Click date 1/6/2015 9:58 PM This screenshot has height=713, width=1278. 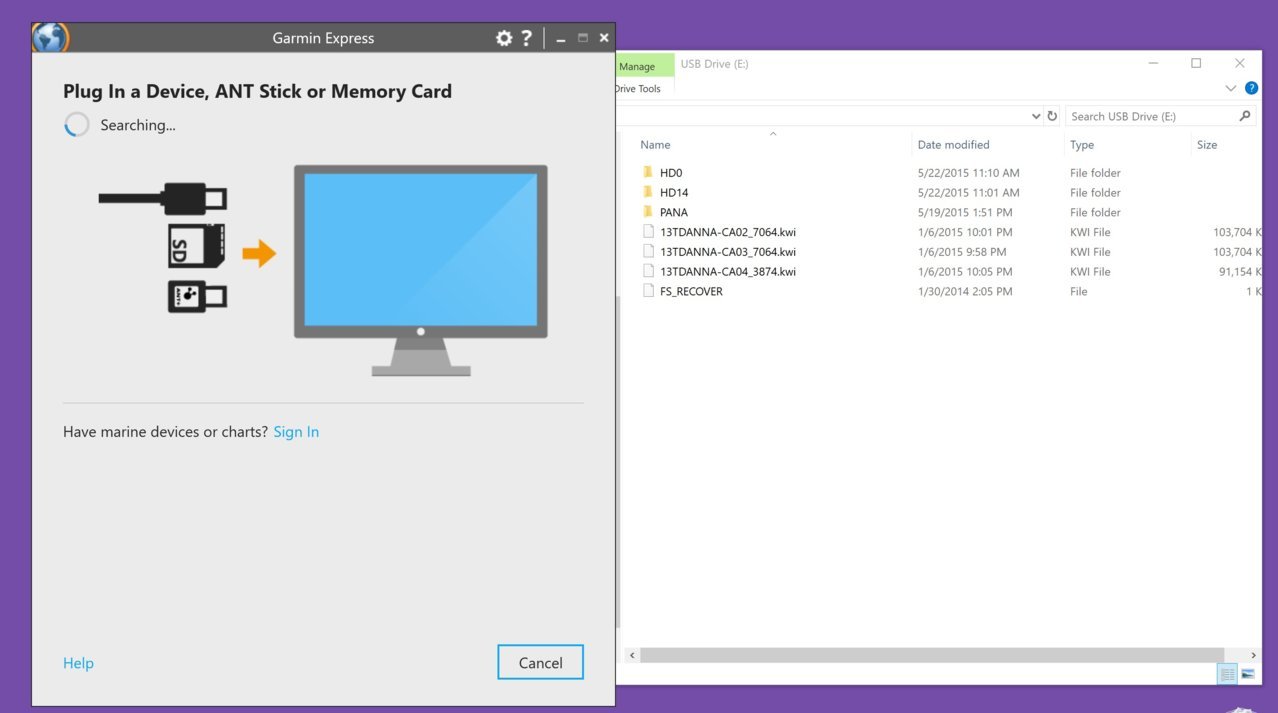click(962, 252)
